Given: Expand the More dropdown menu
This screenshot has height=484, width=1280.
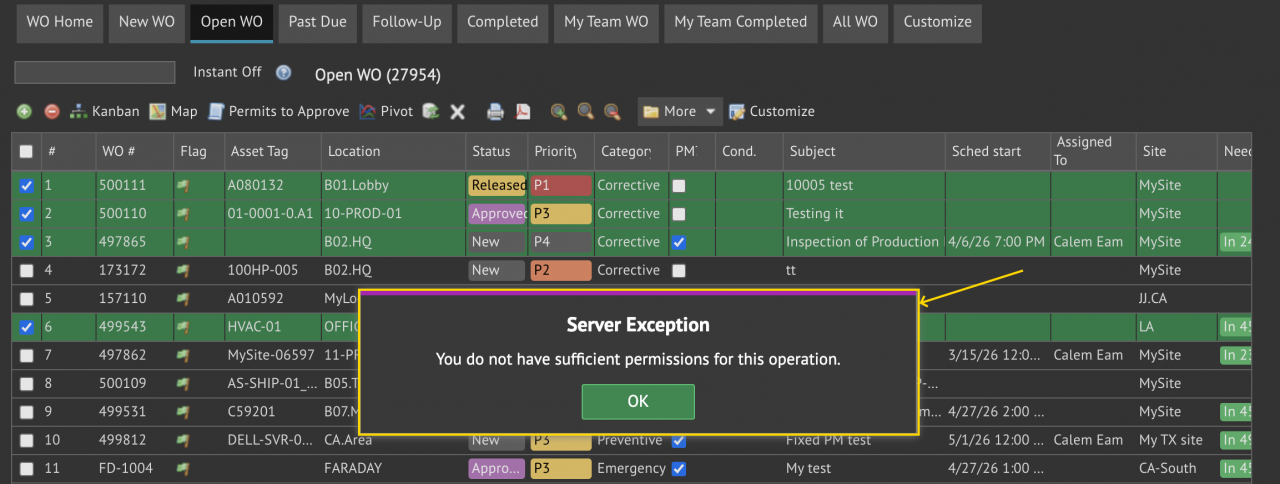Looking at the screenshot, I should point(680,112).
